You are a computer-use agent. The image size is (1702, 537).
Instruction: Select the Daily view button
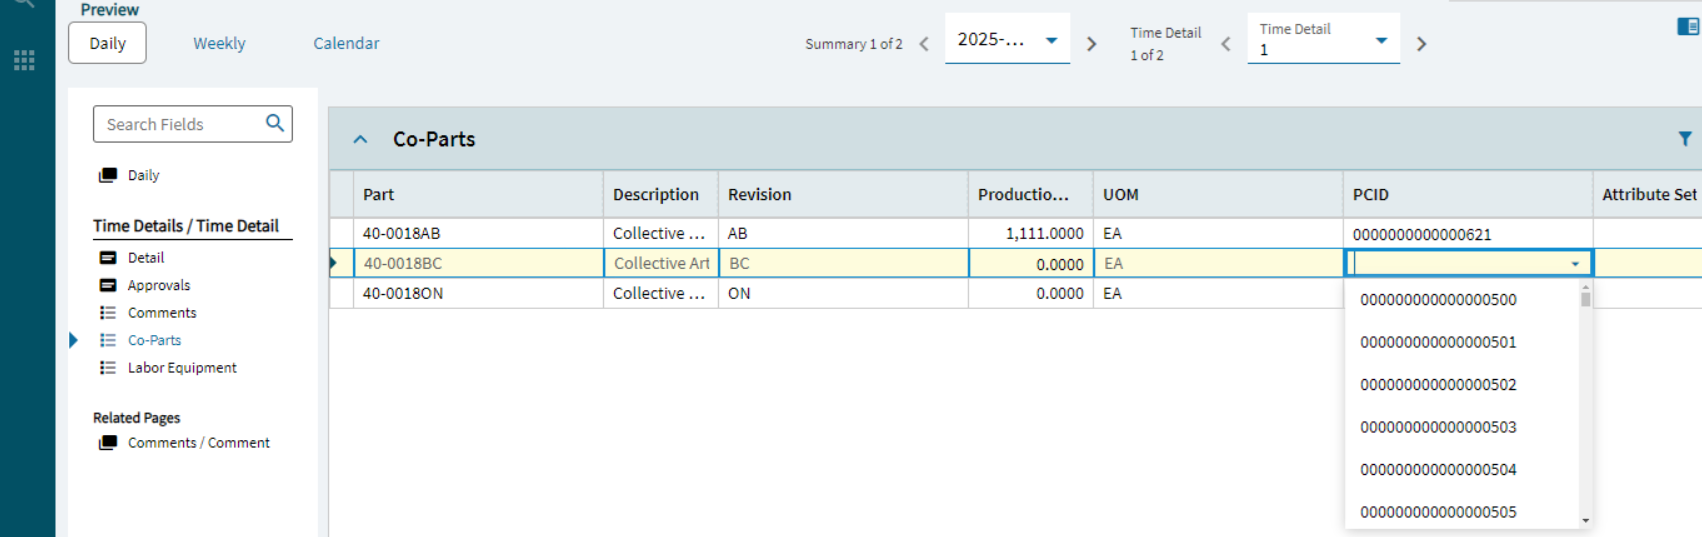[x=107, y=43]
